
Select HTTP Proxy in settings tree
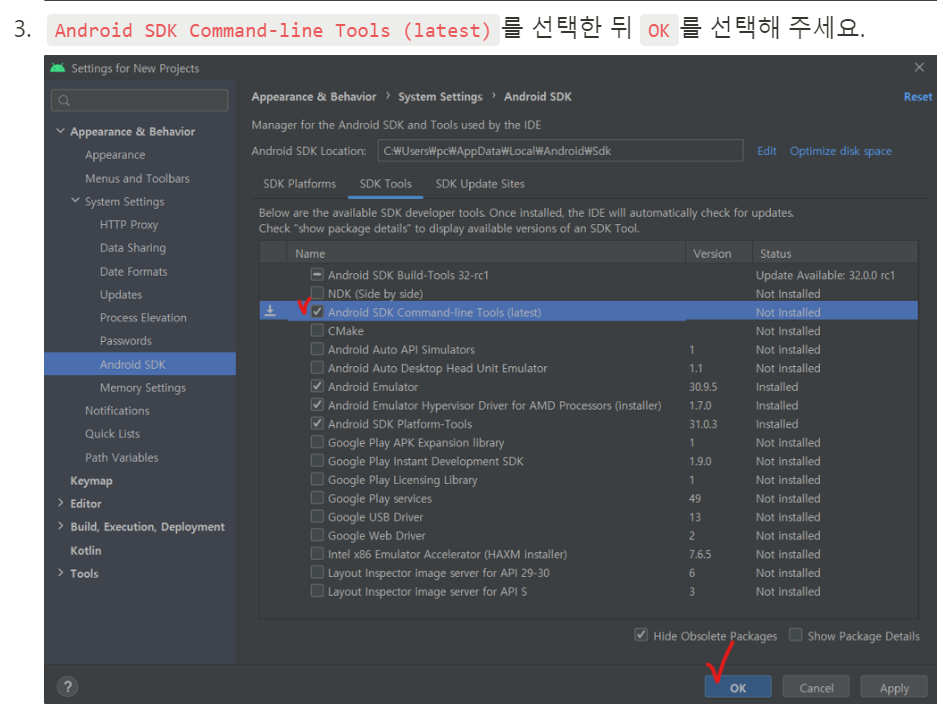(x=129, y=225)
